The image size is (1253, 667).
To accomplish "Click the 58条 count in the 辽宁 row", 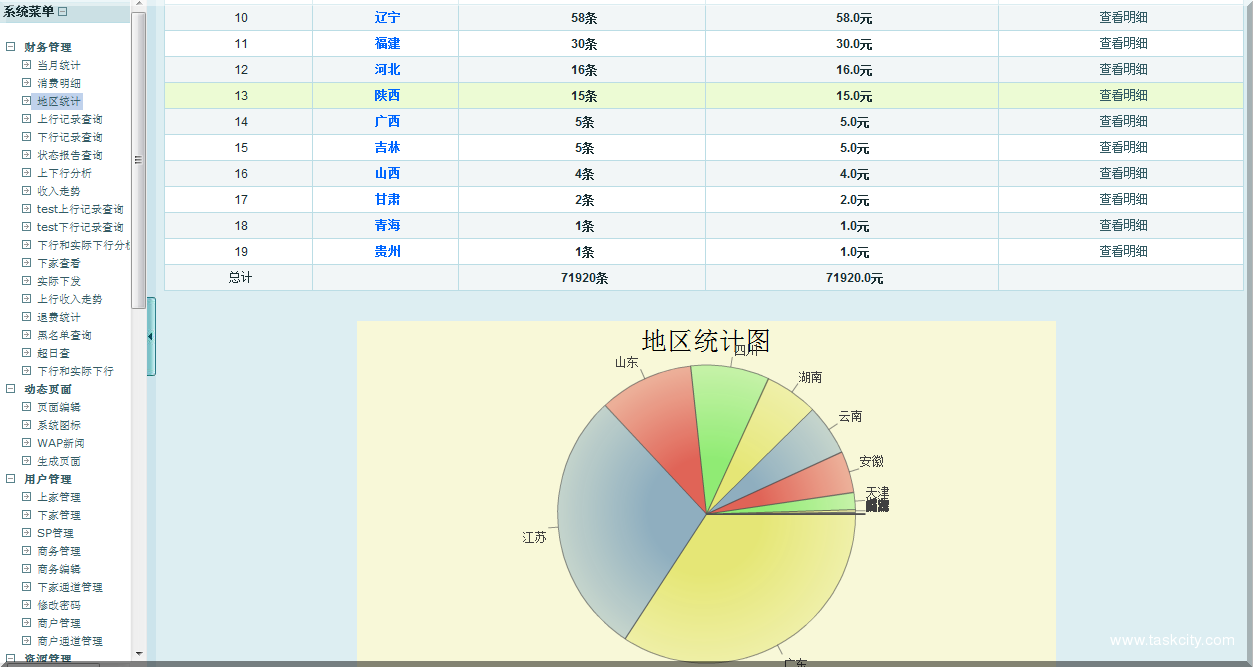I will click(x=584, y=18).
